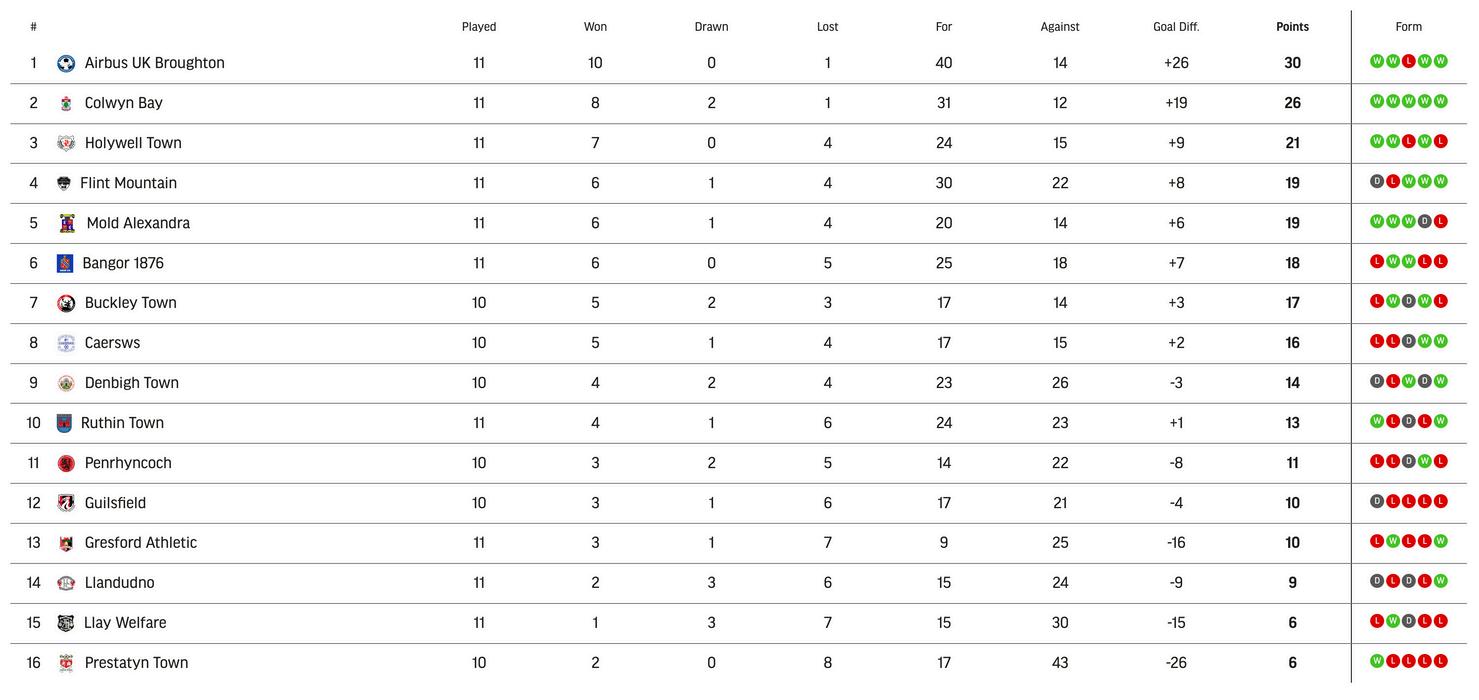Click the Form column header
The height and width of the screenshot is (700, 1479).
(x=1408, y=27)
